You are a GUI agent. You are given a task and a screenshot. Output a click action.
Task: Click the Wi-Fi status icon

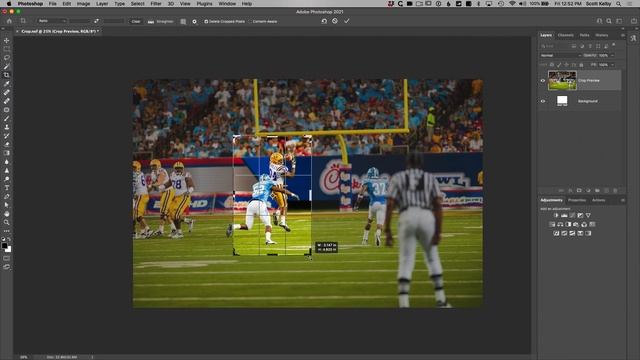pyautogui.click(x=512, y=4)
